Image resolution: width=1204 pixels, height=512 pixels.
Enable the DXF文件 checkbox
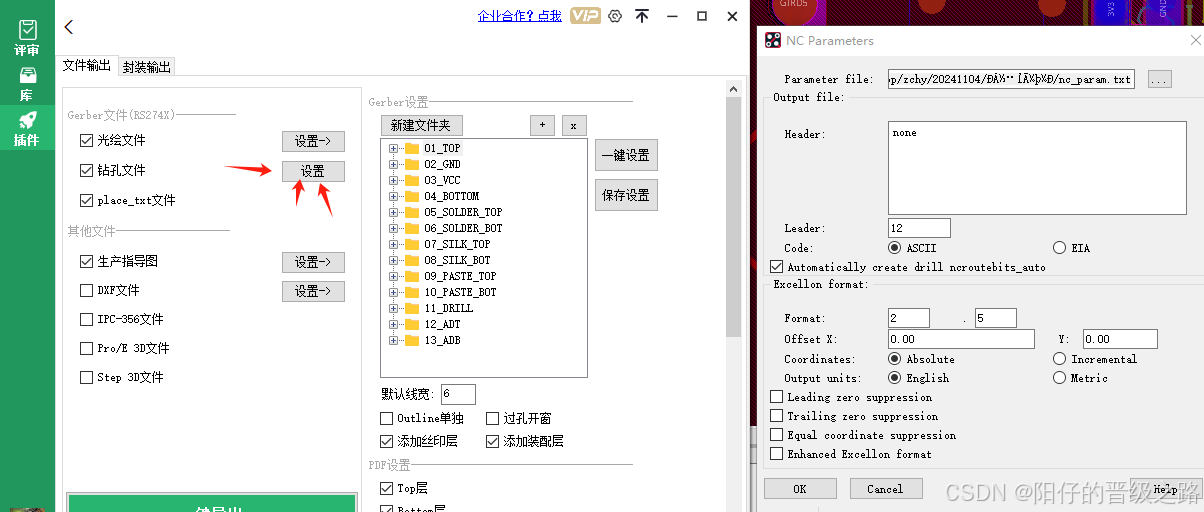click(x=86, y=290)
